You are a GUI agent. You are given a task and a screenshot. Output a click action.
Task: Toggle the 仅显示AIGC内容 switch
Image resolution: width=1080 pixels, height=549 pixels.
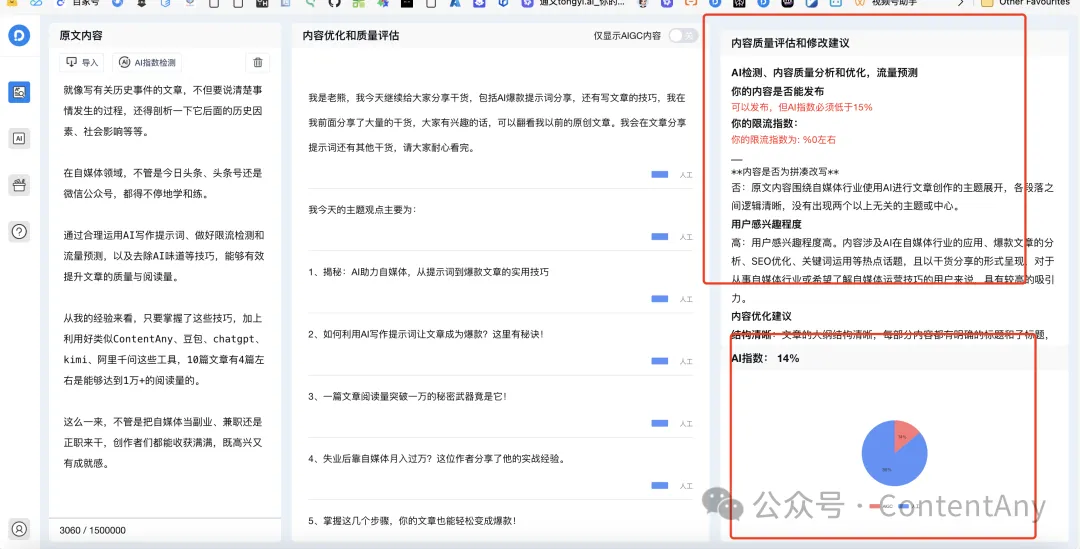coord(682,36)
